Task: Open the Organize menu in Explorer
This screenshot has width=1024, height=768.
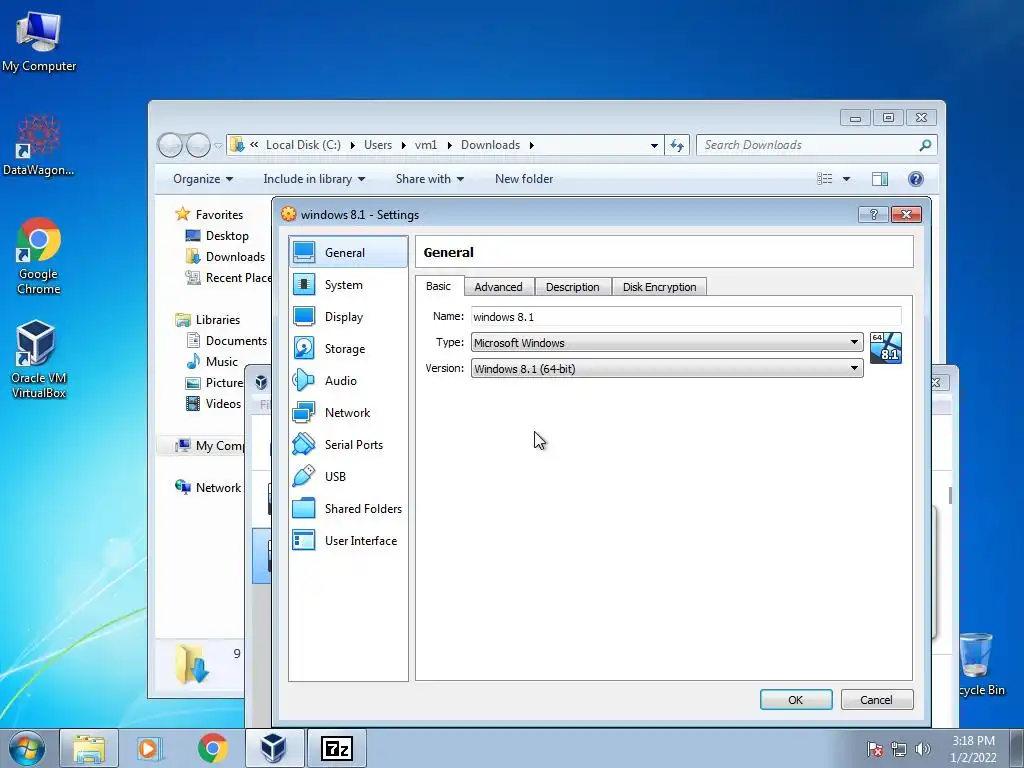Action: pos(202,179)
